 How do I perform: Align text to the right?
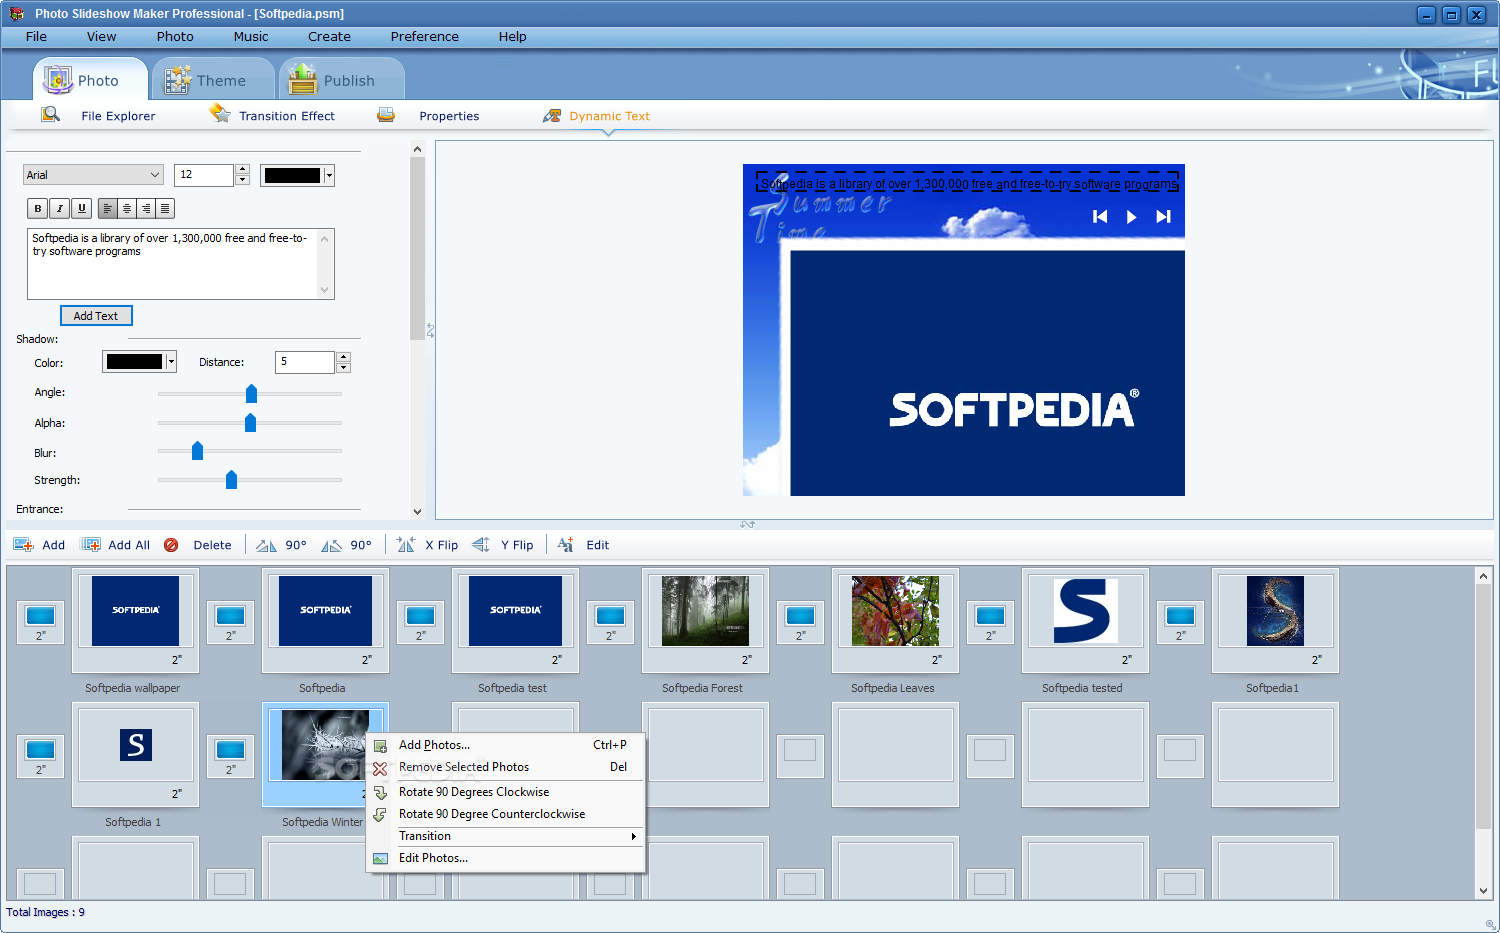(x=146, y=208)
